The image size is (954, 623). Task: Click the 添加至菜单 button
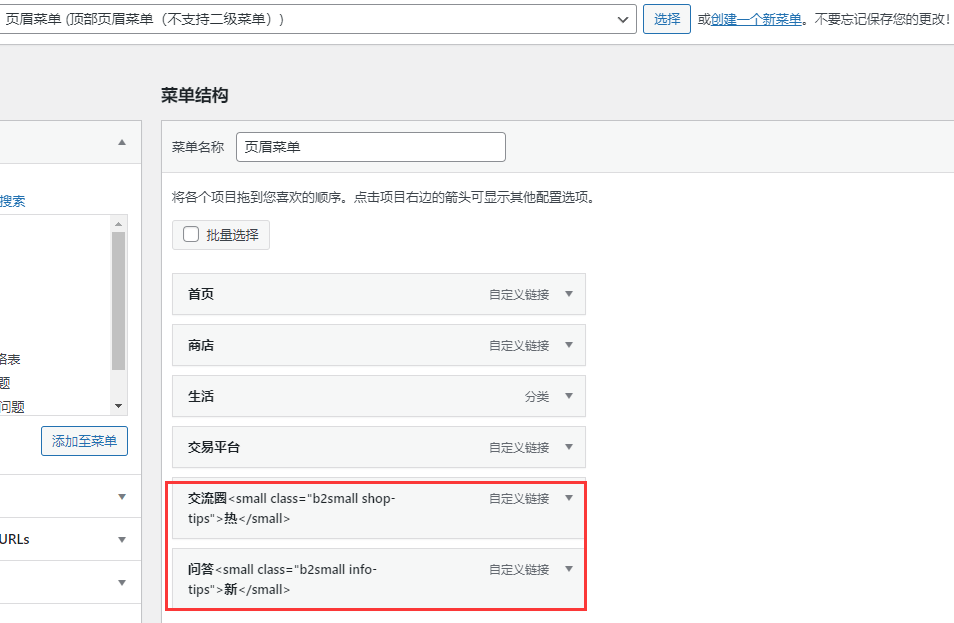tap(84, 441)
